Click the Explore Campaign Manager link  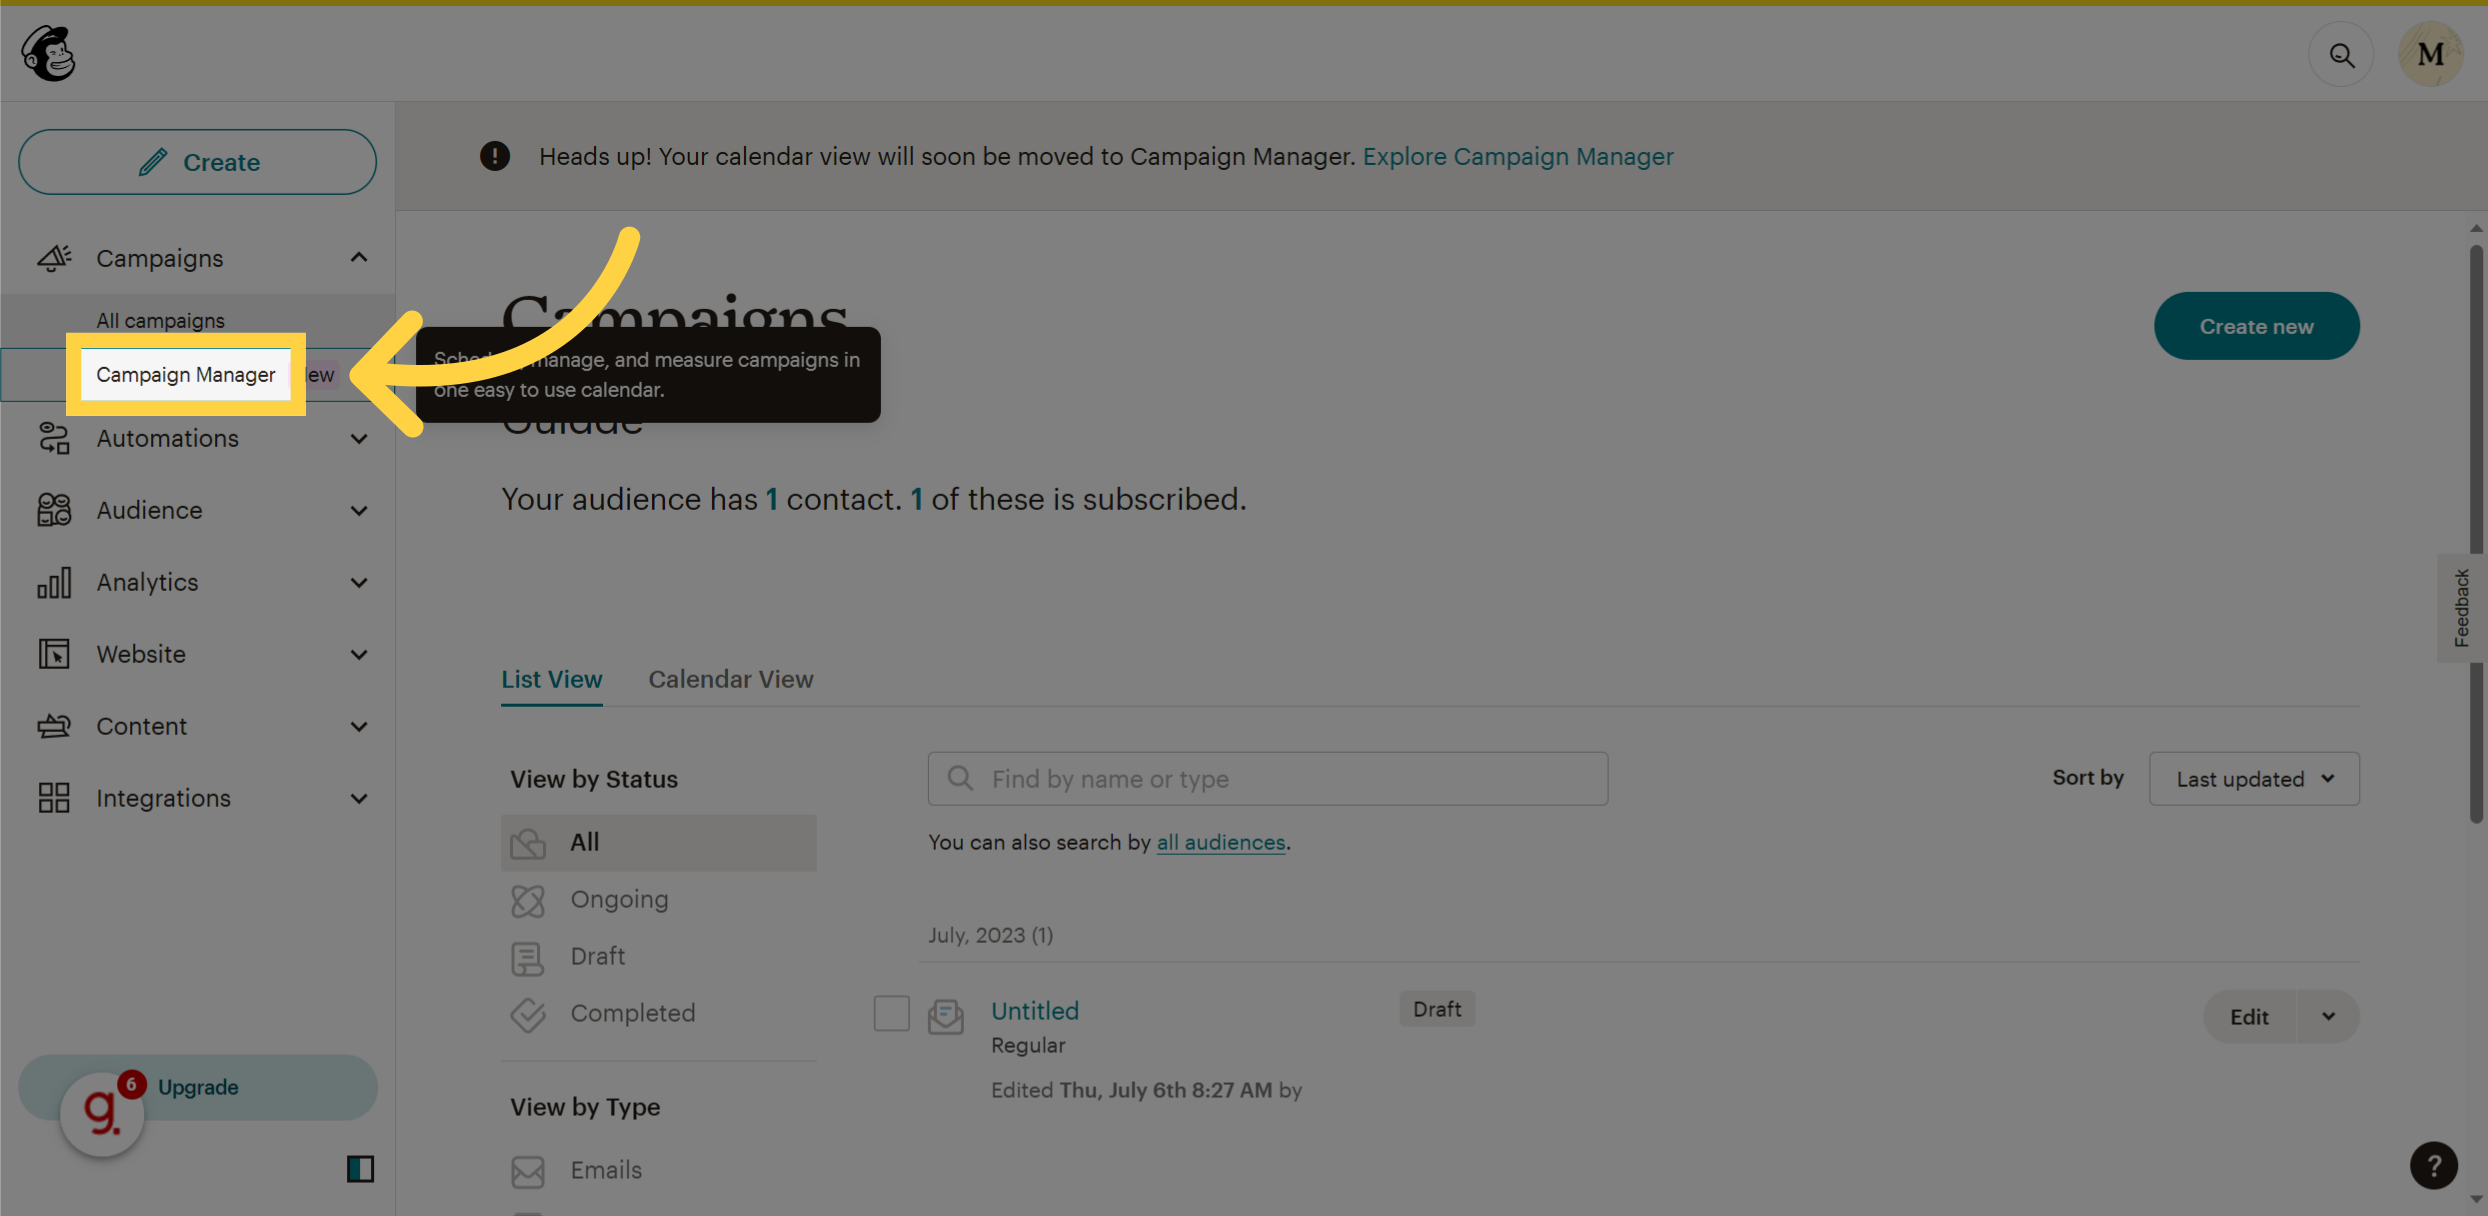tap(1518, 156)
